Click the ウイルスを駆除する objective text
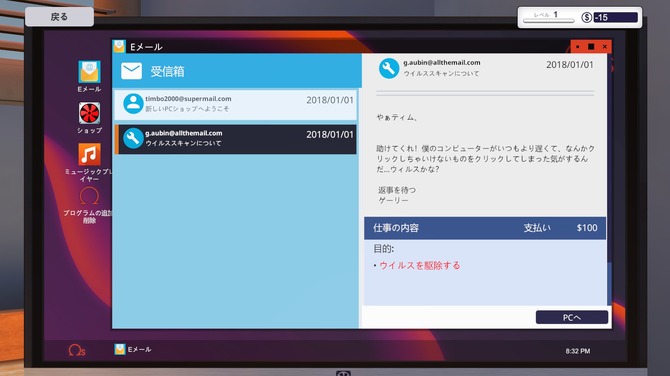This screenshot has width=670, height=376. coord(420,265)
